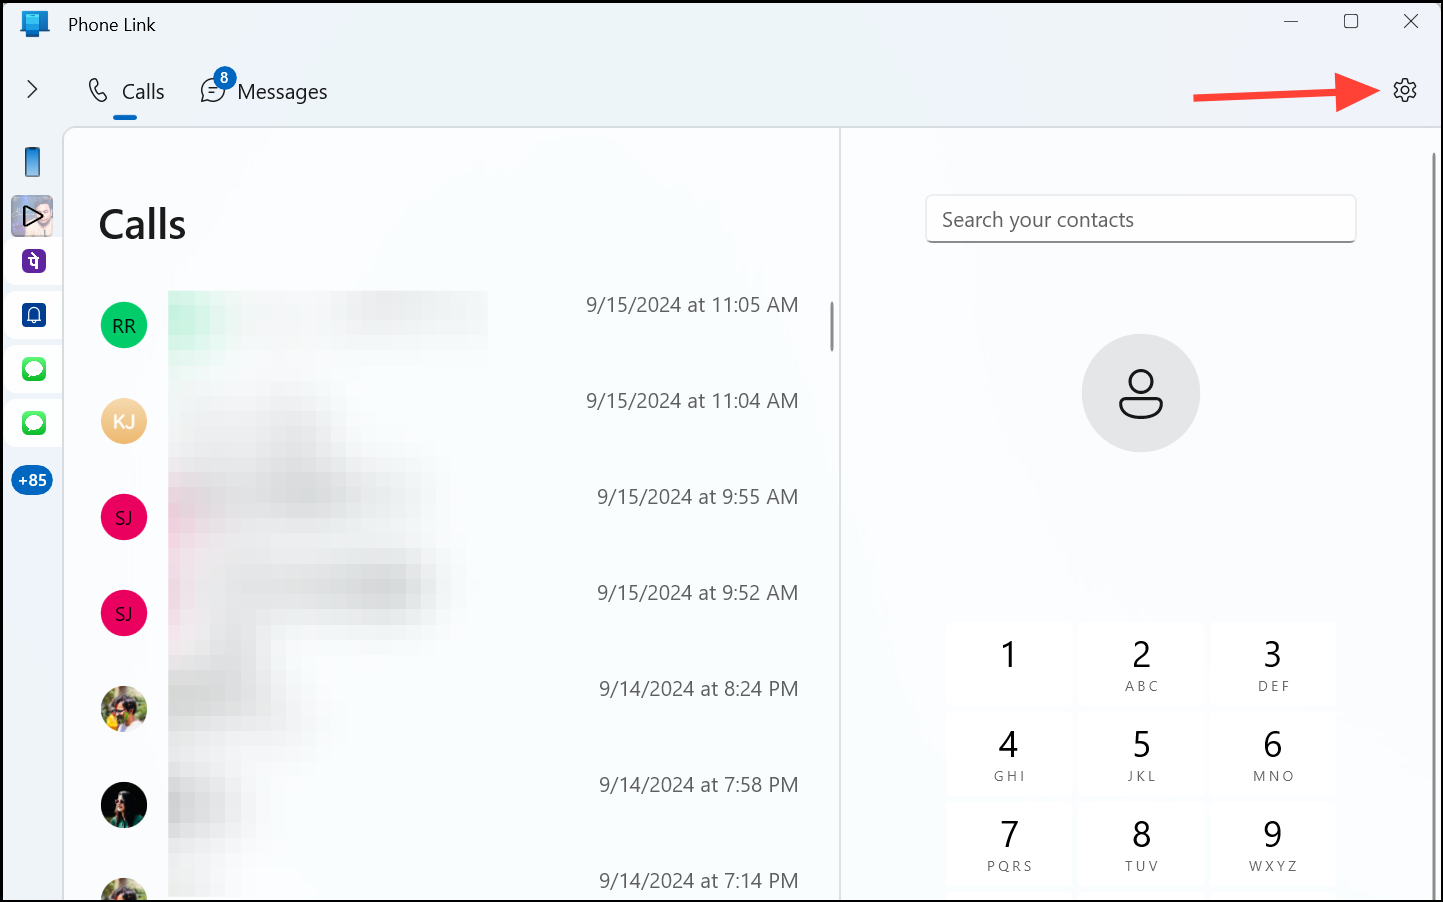1443x902 pixels.
Task: Select the Calls tab
Action: pos(140,91)
